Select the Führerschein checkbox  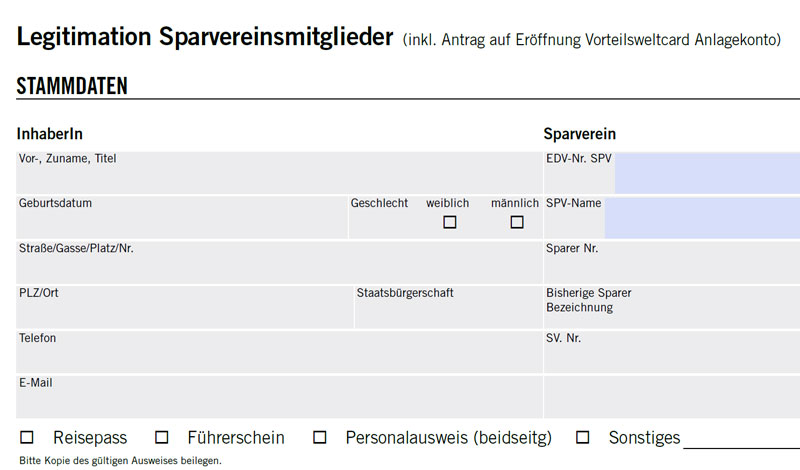pyautogui.click(x=162, y=438)
